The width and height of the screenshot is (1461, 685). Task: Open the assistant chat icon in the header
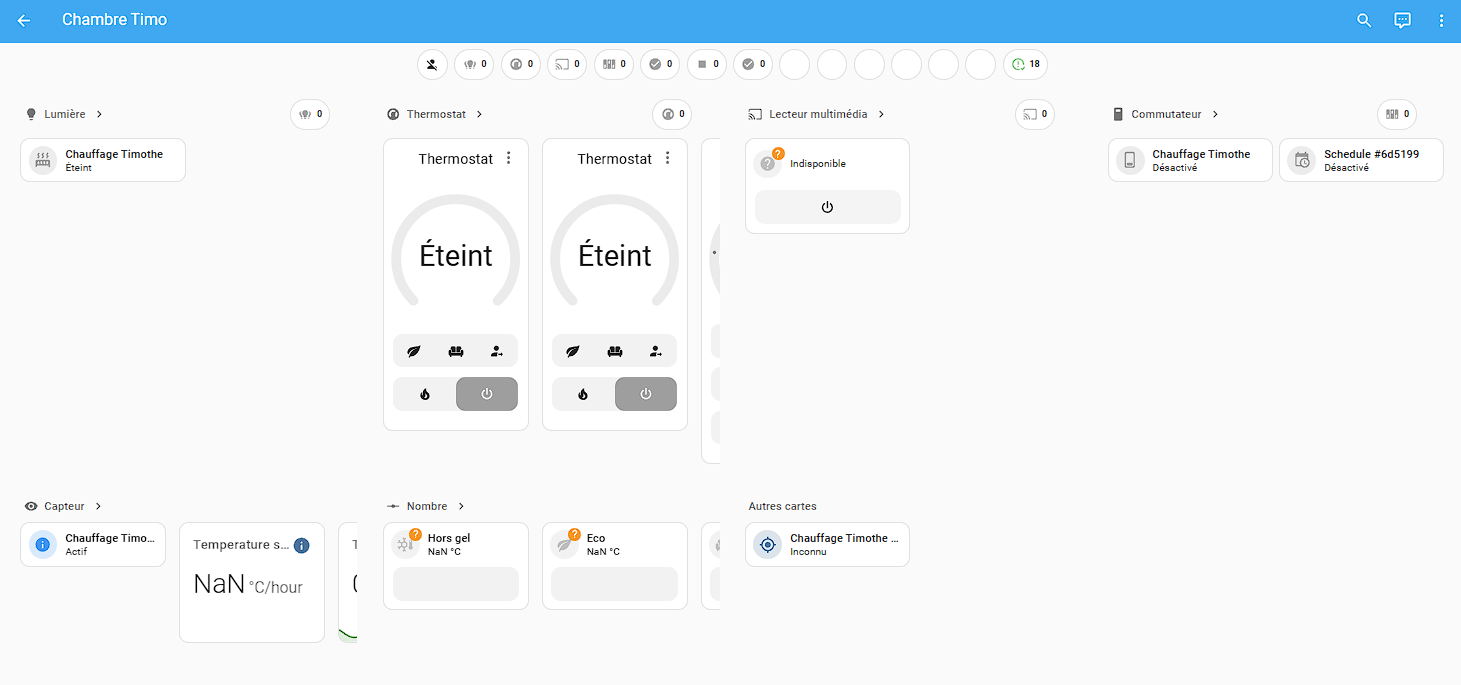[1403, 20]
